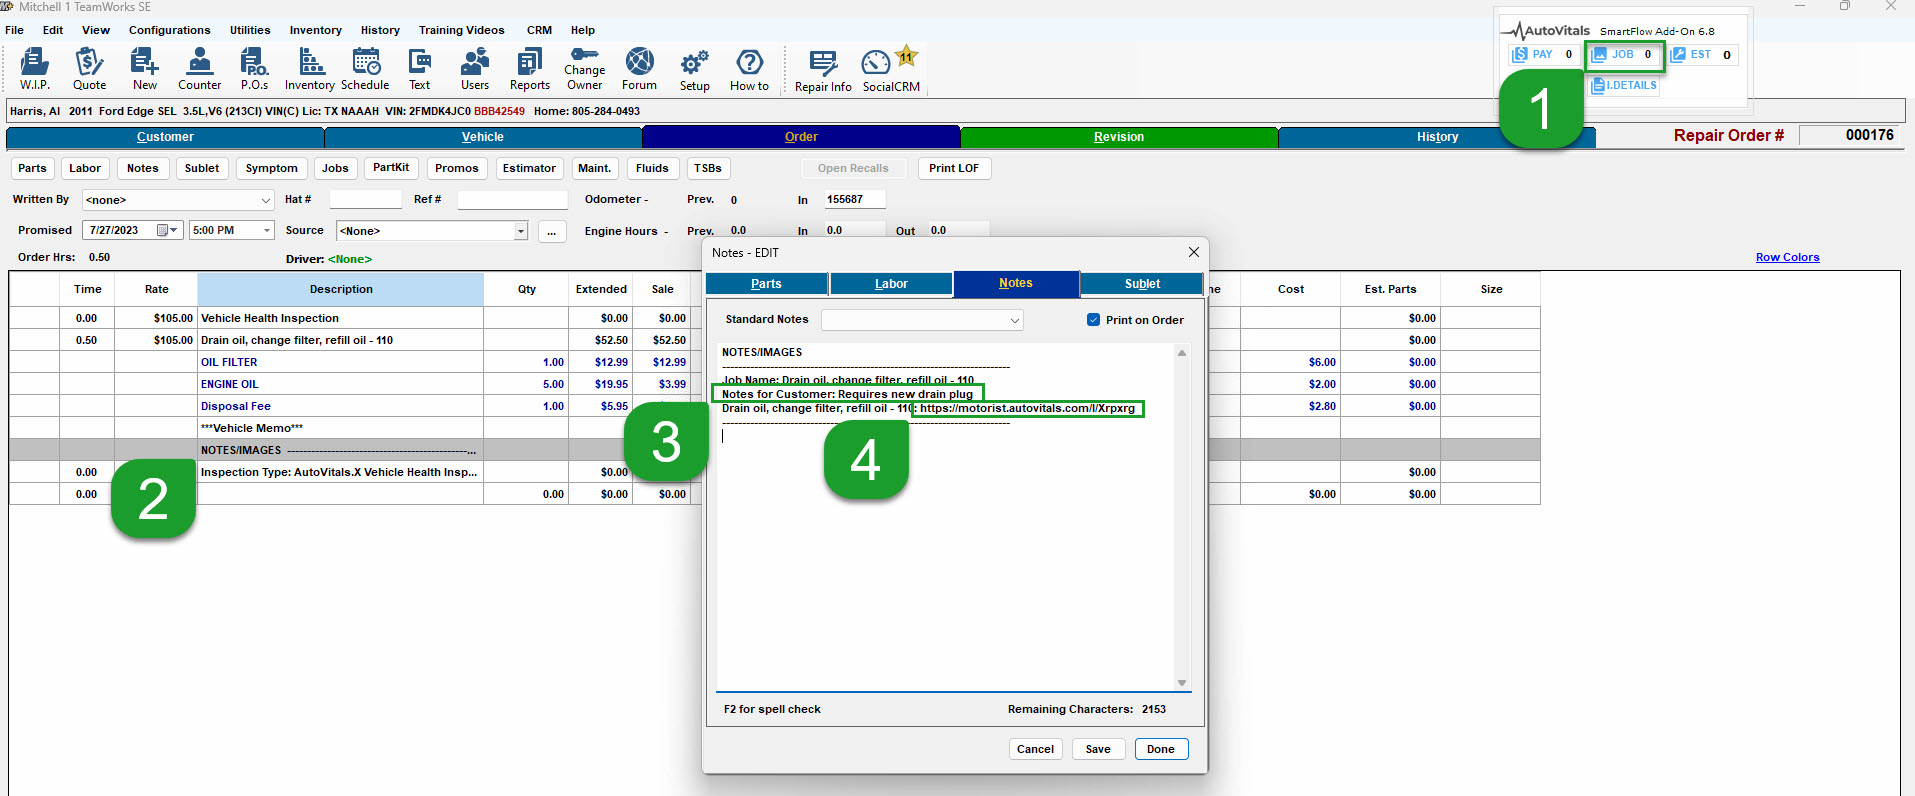Open Setup gears icon
Screen dimensions: 1915x796
point(694,70)
